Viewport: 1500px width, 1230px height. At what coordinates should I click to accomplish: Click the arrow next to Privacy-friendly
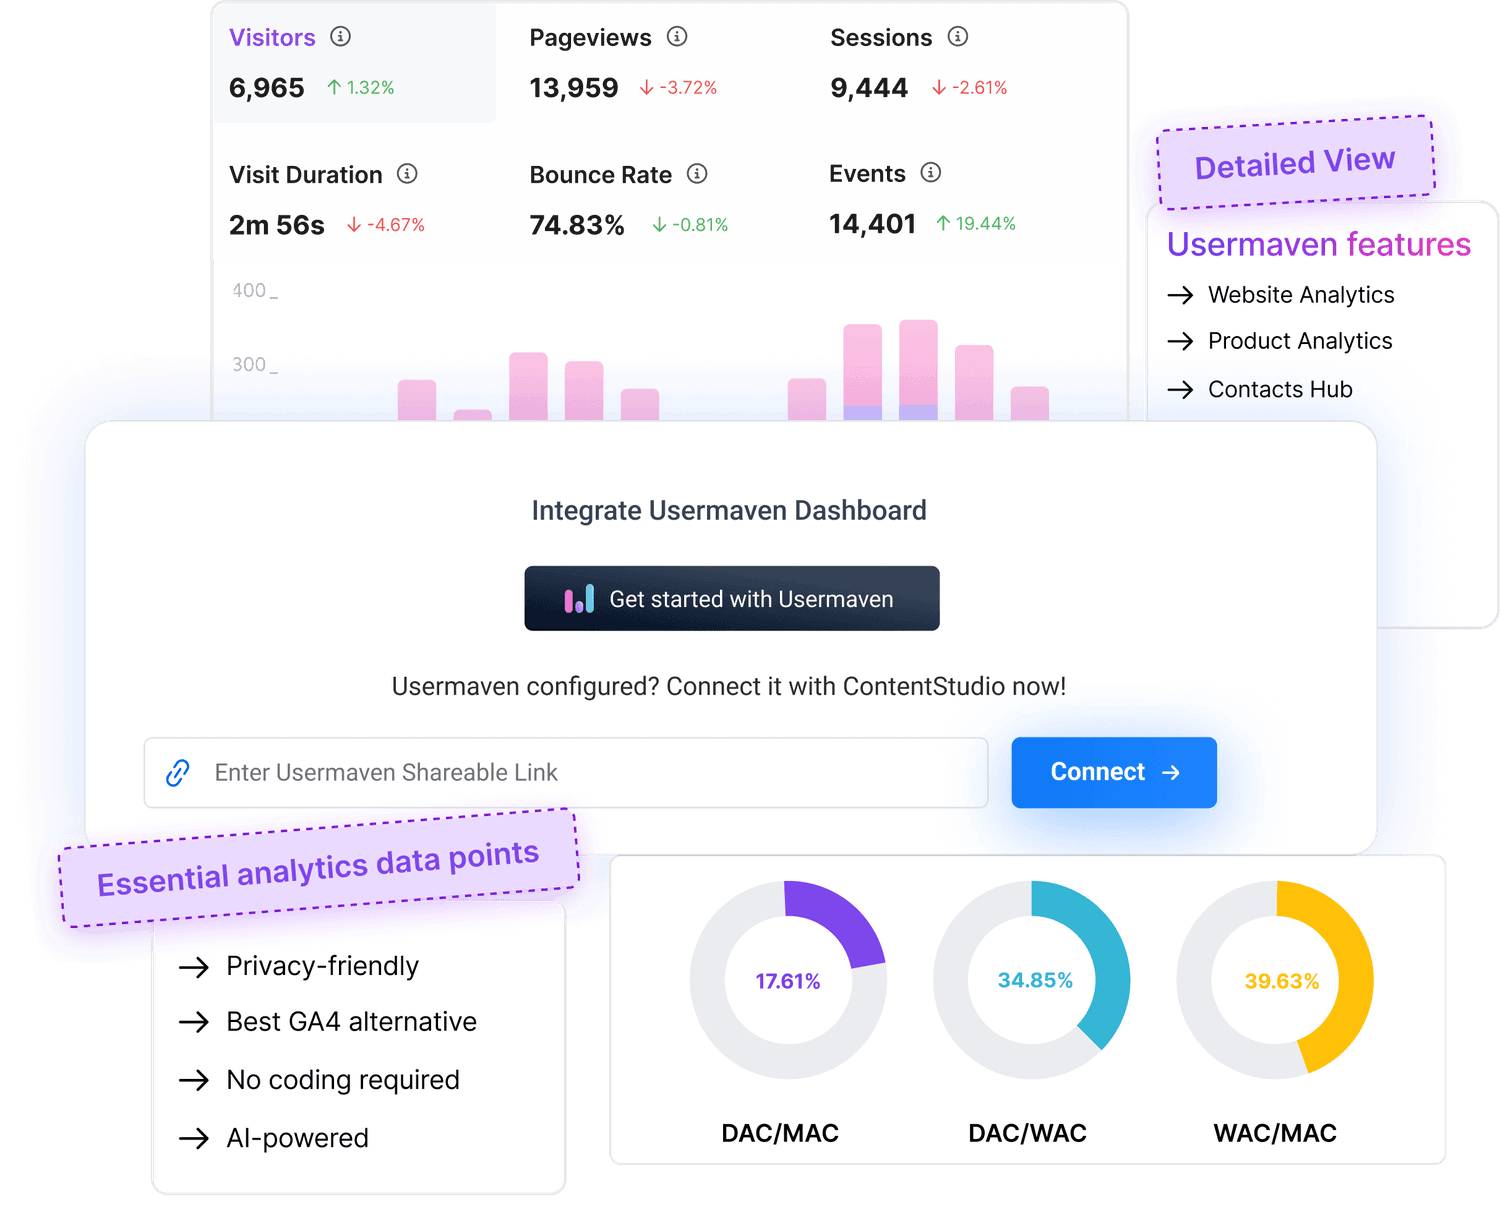[194, 967]
